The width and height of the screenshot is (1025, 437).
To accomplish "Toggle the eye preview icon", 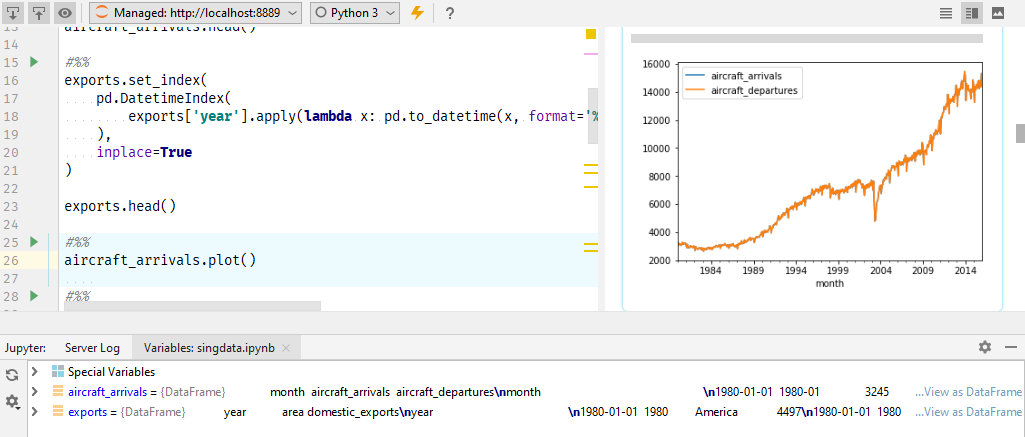I will [x=64, y=12].
